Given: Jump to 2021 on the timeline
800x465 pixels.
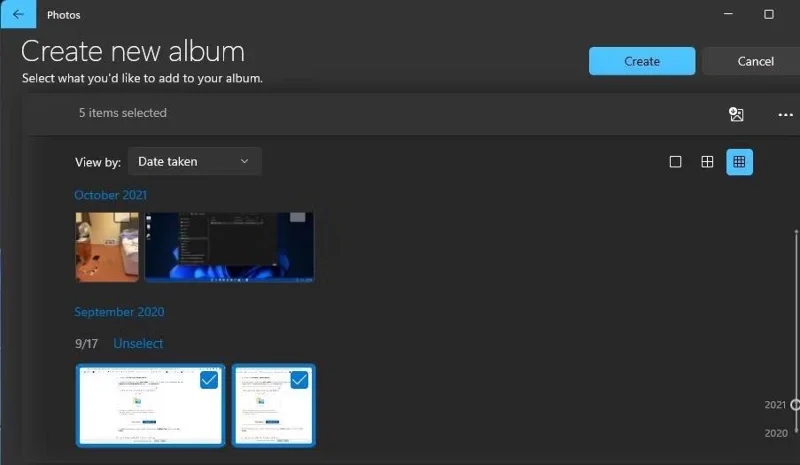Looking at the screenshot, I should (x=774, y=405).
